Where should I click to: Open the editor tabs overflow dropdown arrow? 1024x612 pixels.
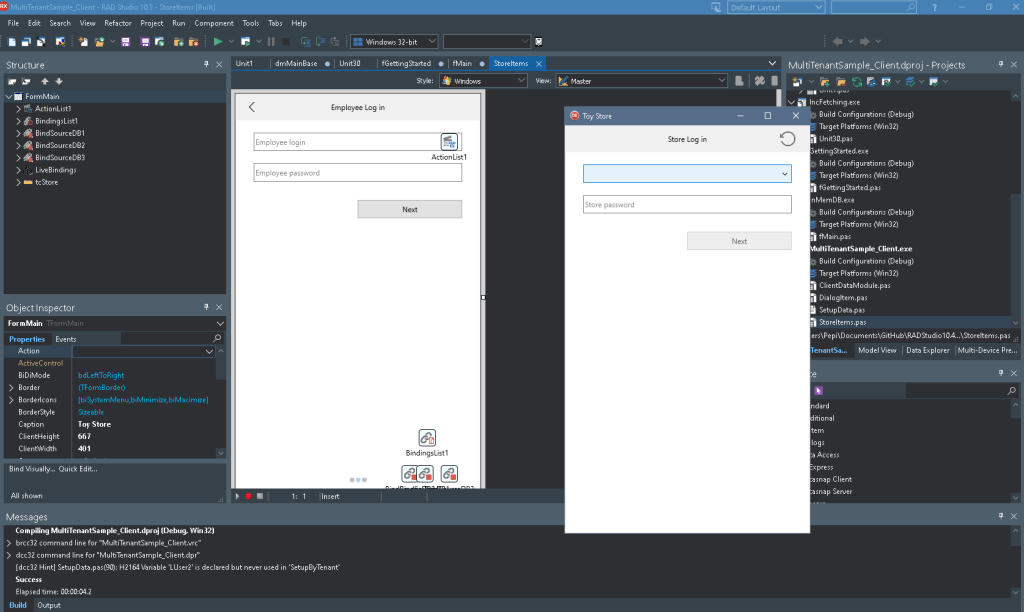(772, 63)
